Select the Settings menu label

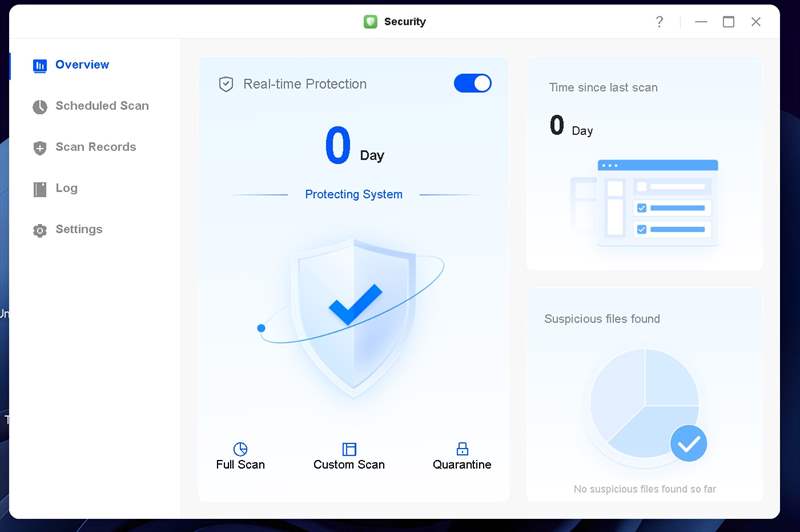click(79, 229)
